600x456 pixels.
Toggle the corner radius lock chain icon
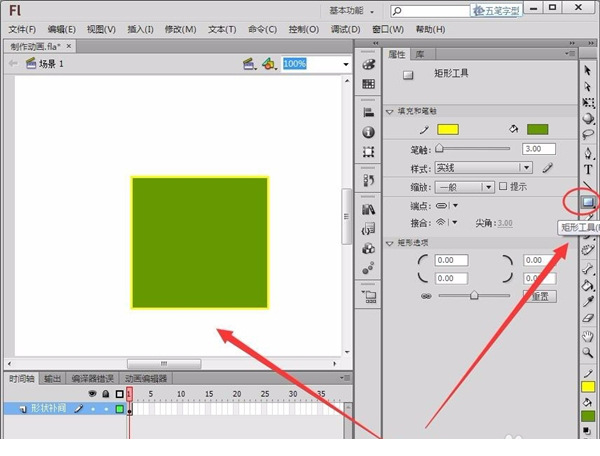coord(426,296)
